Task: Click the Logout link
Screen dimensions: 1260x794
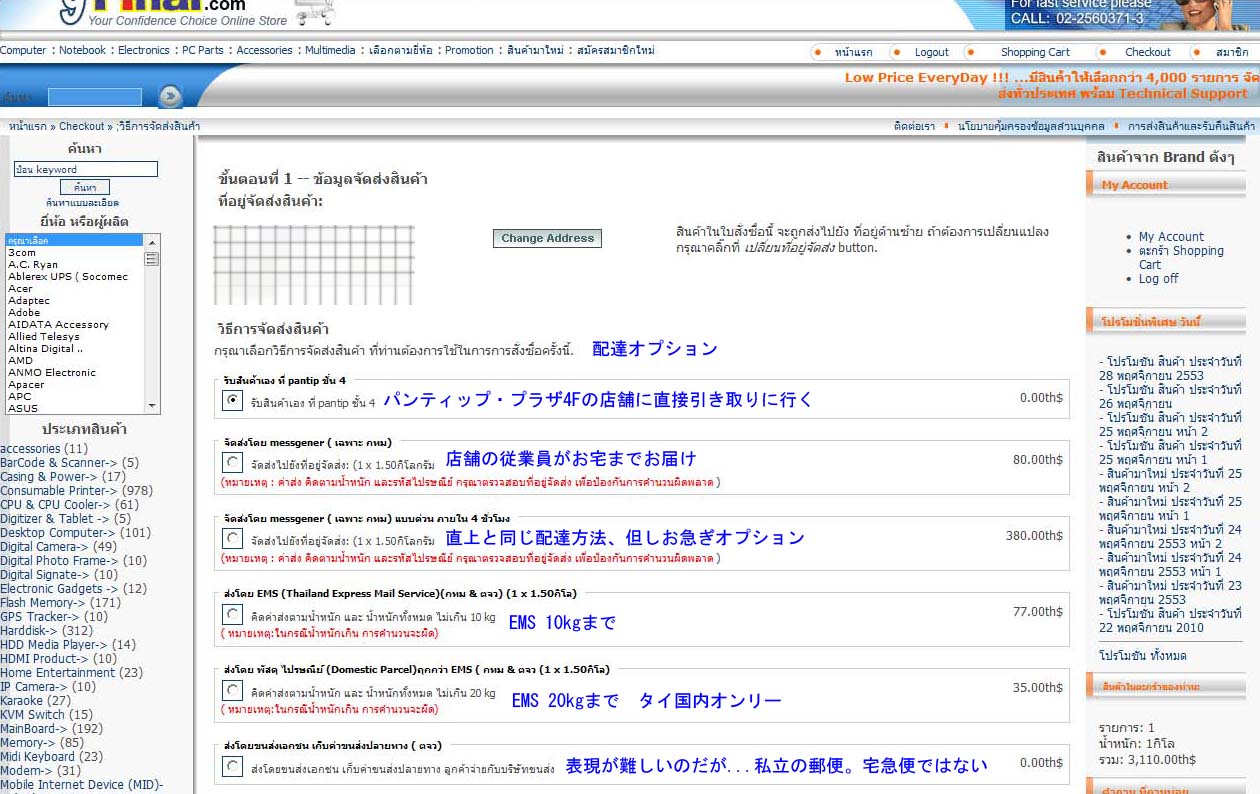Action: 932,52
